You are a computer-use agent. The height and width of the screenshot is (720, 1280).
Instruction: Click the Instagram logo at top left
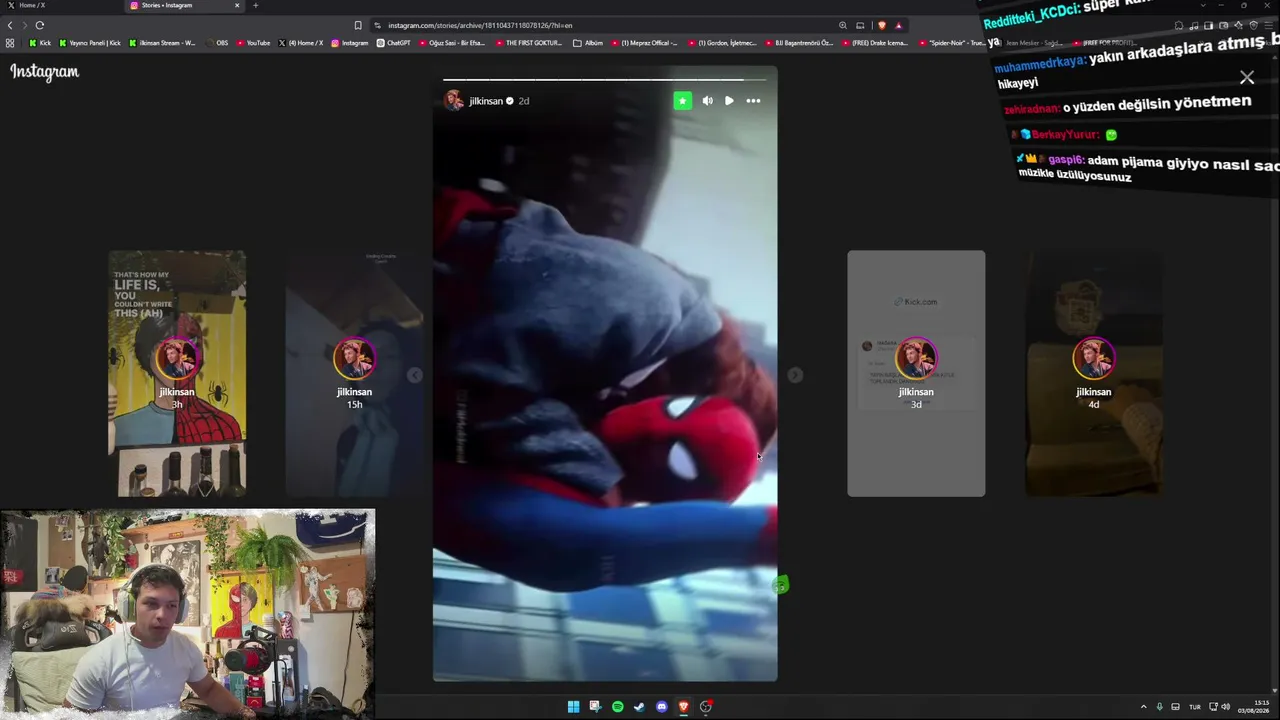[44, 72]
